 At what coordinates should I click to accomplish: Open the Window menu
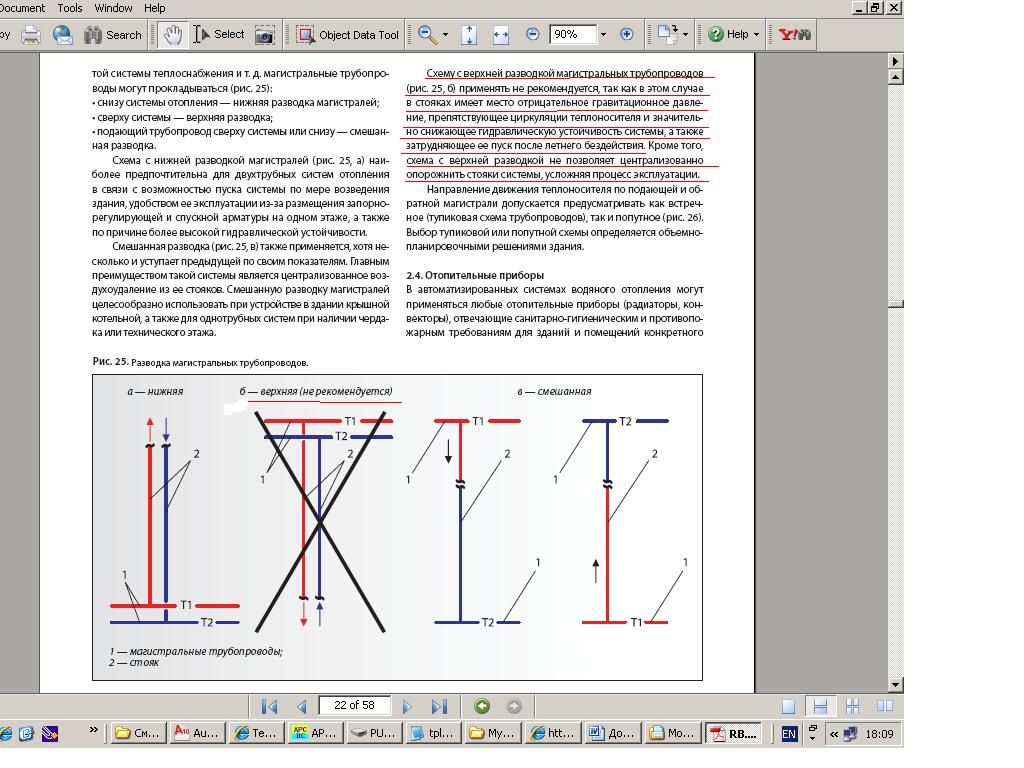(x=114, y=8)
